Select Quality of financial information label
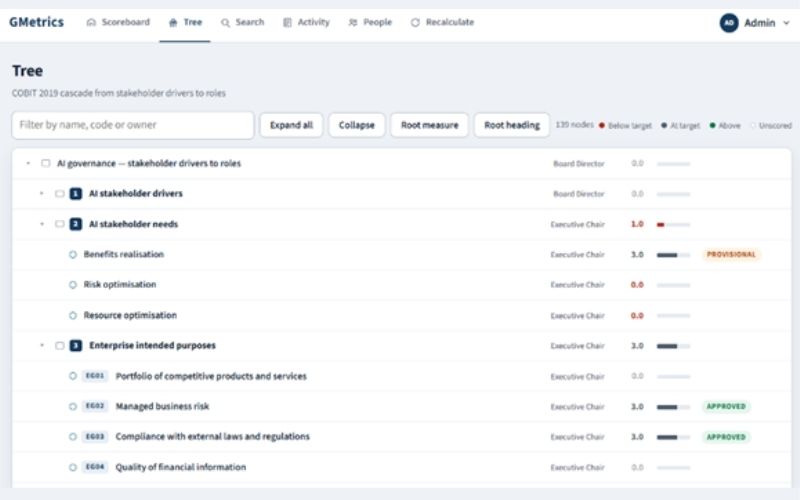The width and height of the screenshot is (800, 500). pyautogui.click(x=181, y=467)
